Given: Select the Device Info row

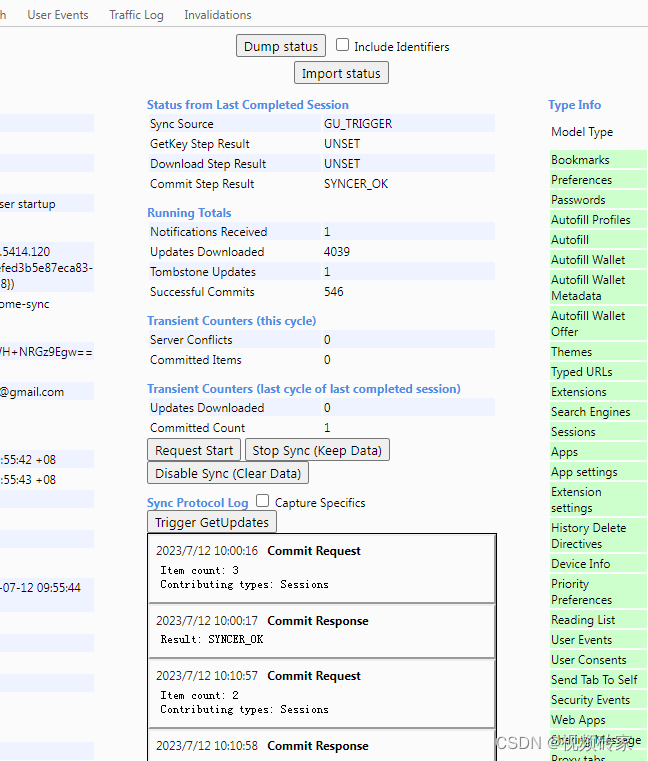Looking at the screenshot, I should point(598,563).
